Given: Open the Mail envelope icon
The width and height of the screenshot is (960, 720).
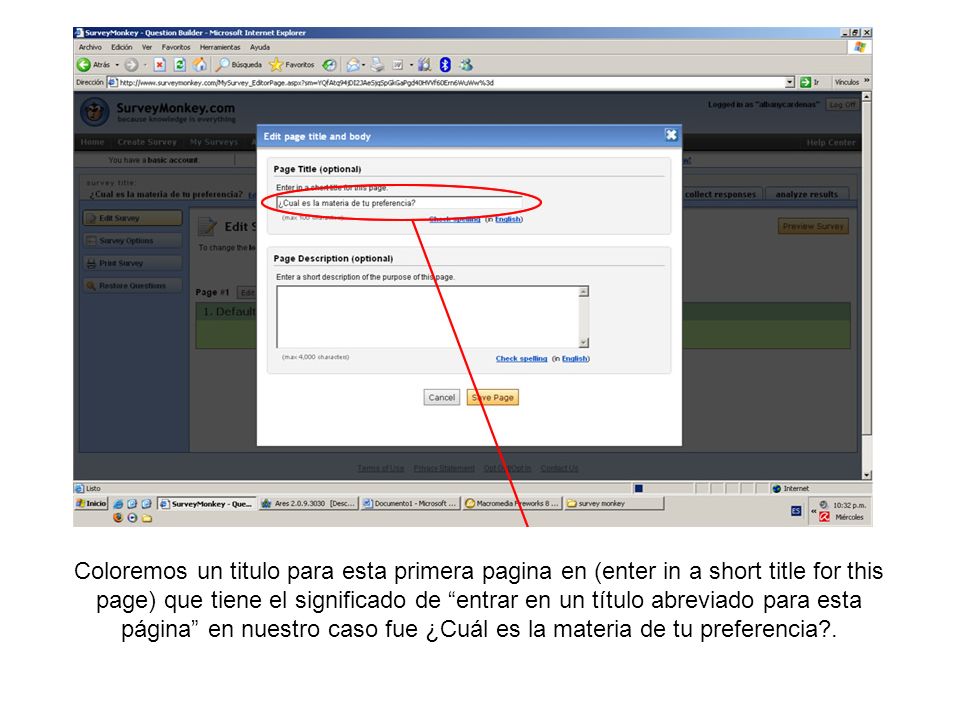Looking at the screenshot, I should tap(353, 64).
